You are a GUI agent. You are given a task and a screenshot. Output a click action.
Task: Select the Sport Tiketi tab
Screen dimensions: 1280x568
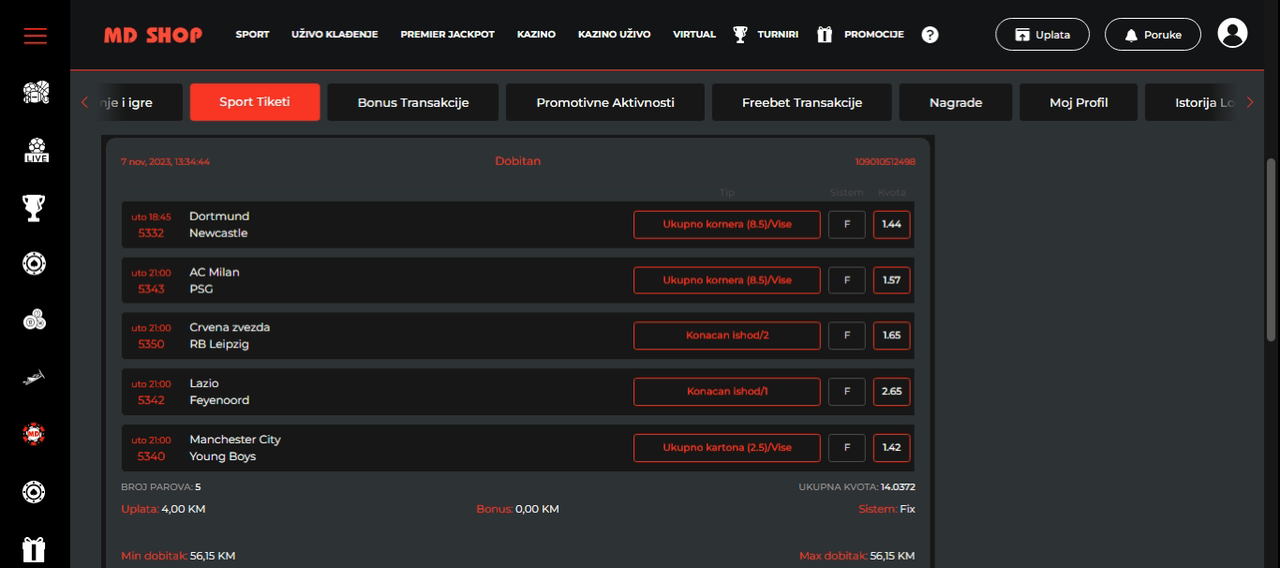[x=255, y=102]
